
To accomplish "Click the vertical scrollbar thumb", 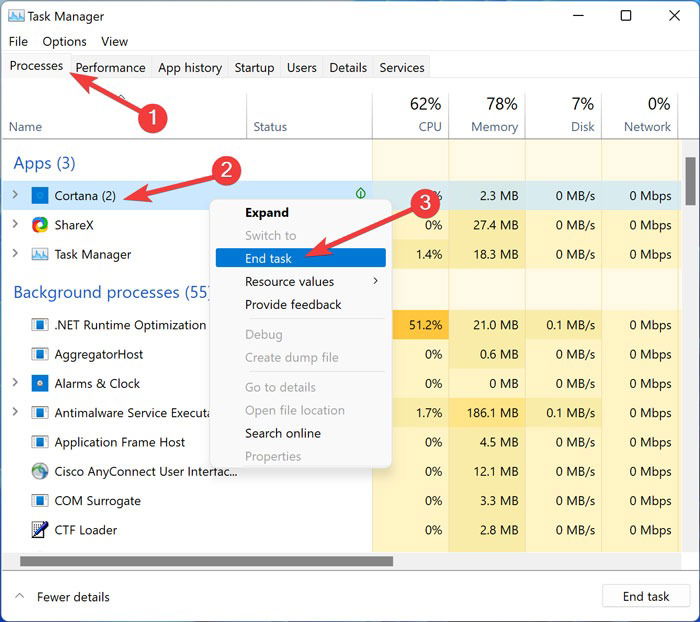I will coord(690,180).
